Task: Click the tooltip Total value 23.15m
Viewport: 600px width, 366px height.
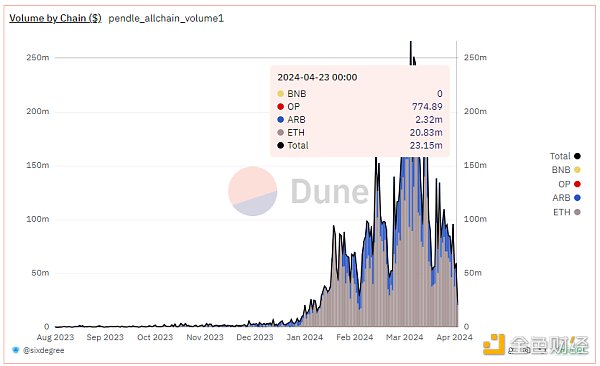Action: (x=426, y=145)
